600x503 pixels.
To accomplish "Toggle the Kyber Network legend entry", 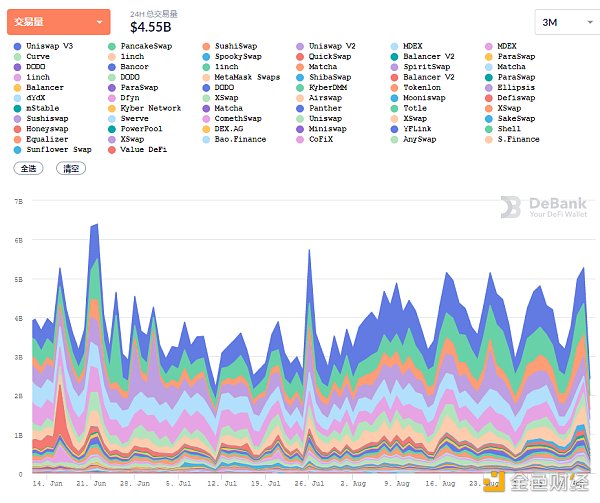I will coord(150,108).
